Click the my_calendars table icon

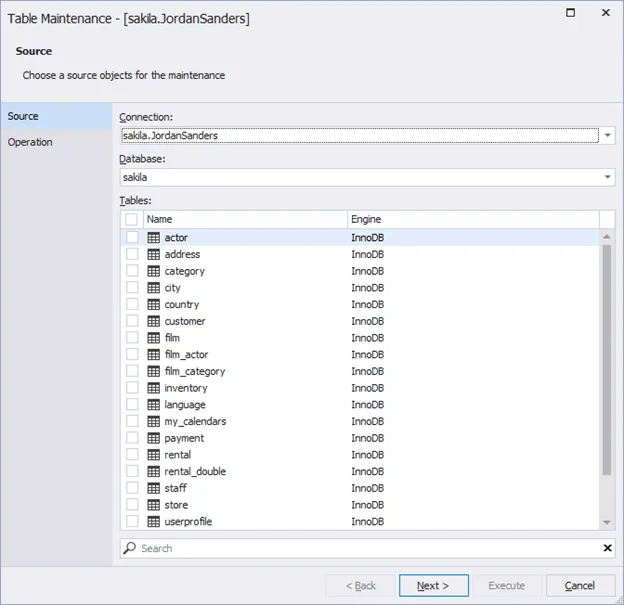pos(154,422)
